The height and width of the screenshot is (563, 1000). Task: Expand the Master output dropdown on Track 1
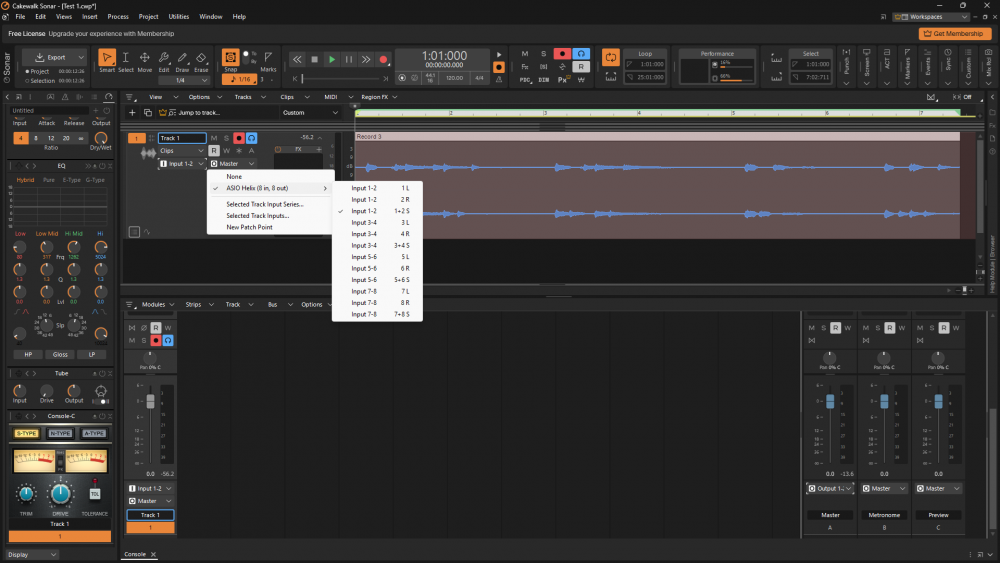click(x=250, y=163)
